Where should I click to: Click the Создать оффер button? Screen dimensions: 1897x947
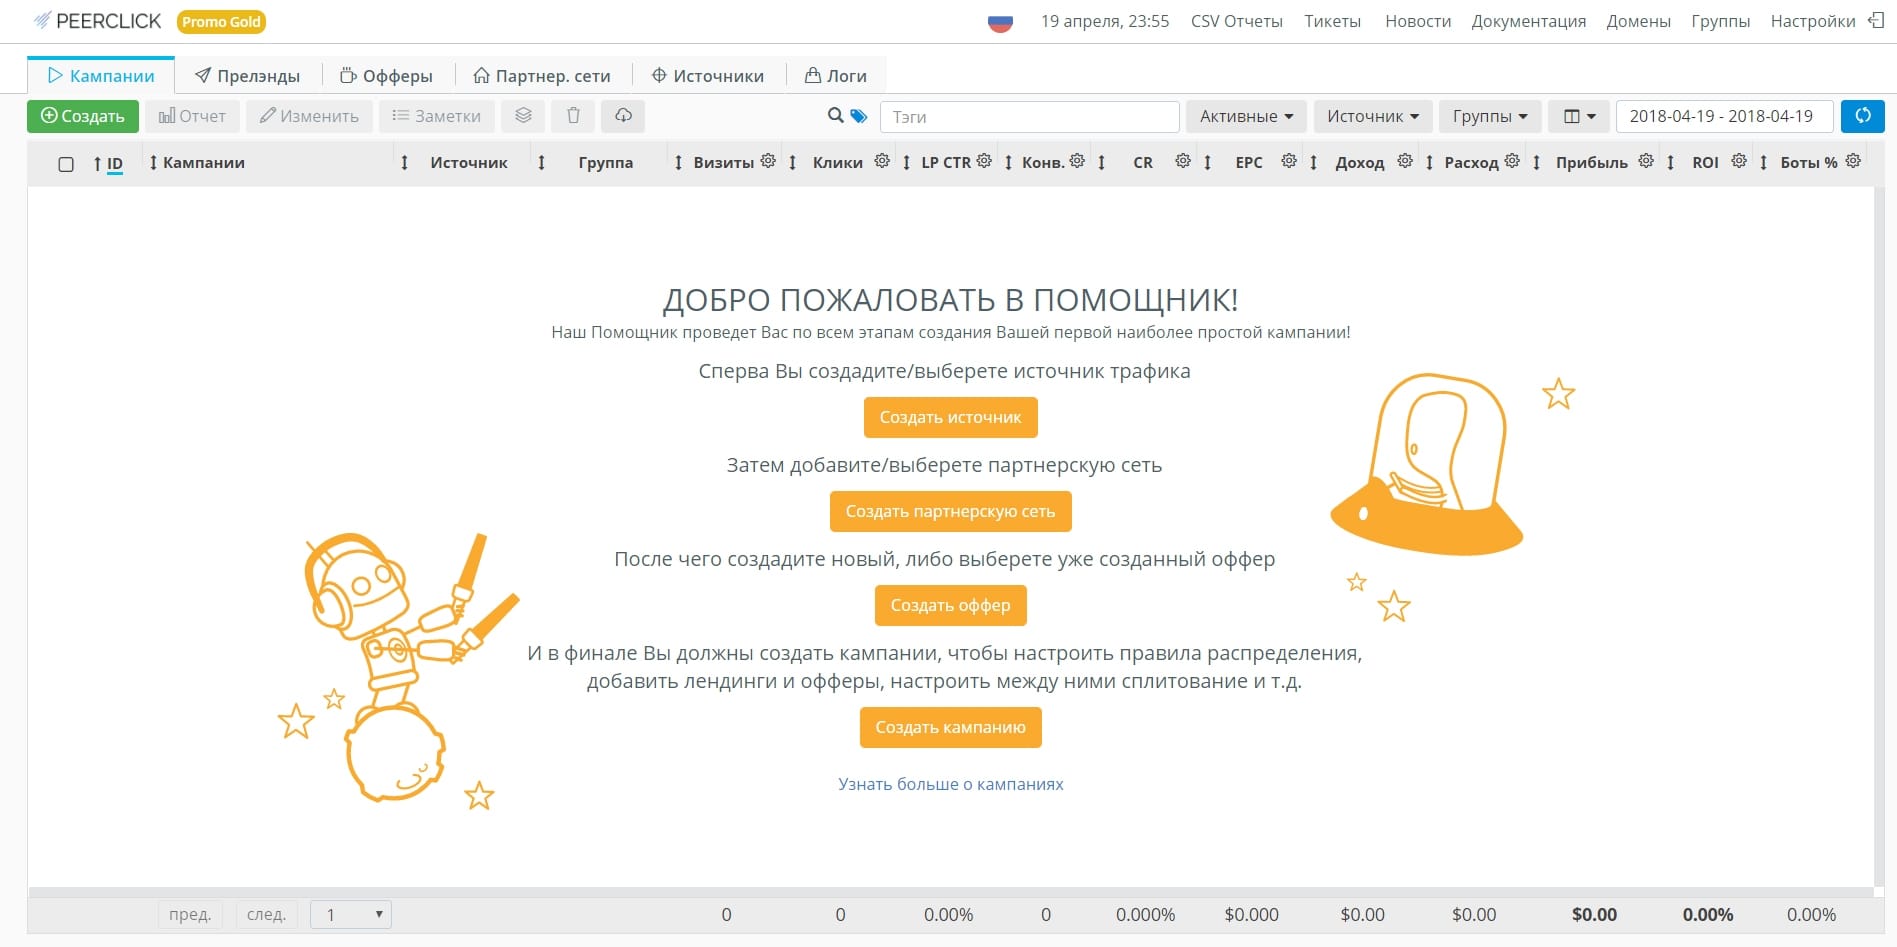(950, 605)
